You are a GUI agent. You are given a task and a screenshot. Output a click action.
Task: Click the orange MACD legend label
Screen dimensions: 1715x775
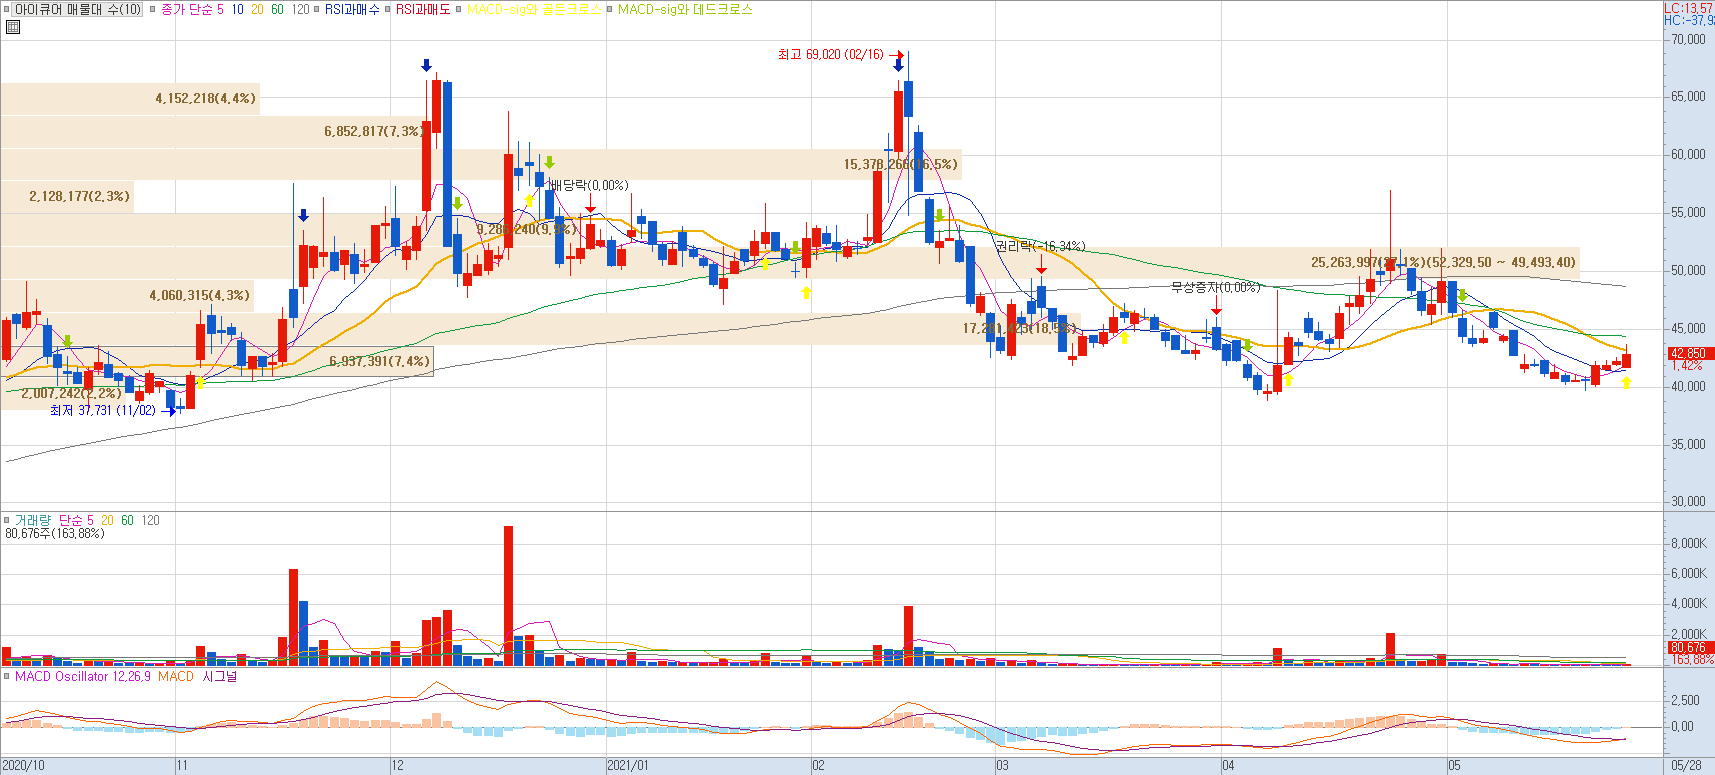[176, 677]
